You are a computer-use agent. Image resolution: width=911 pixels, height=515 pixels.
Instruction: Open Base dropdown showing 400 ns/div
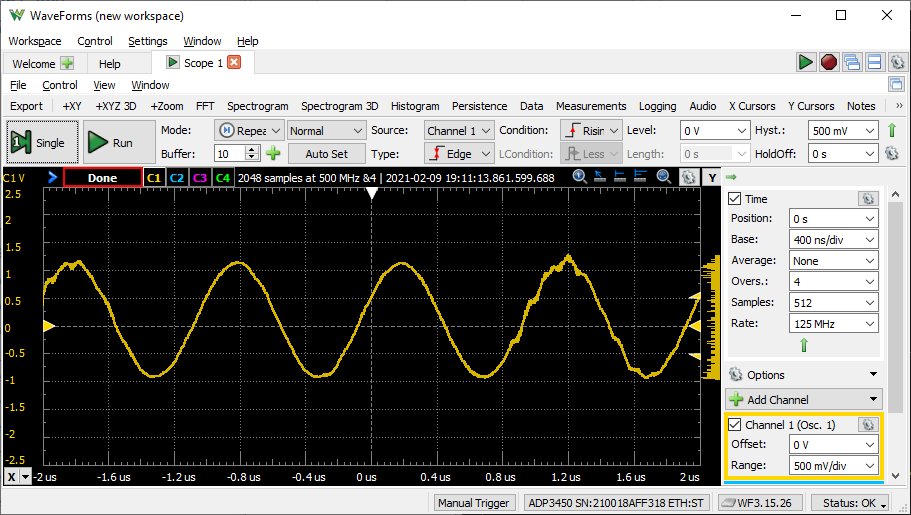pos(834,239)
